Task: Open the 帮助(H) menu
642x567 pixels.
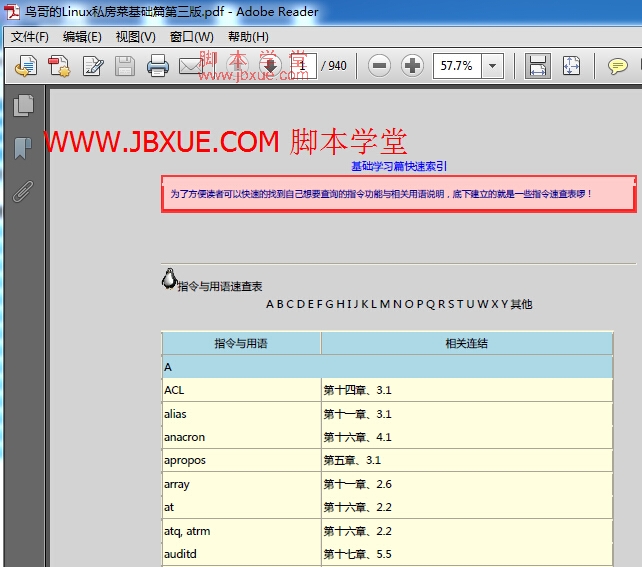Action: pos(248,37)
